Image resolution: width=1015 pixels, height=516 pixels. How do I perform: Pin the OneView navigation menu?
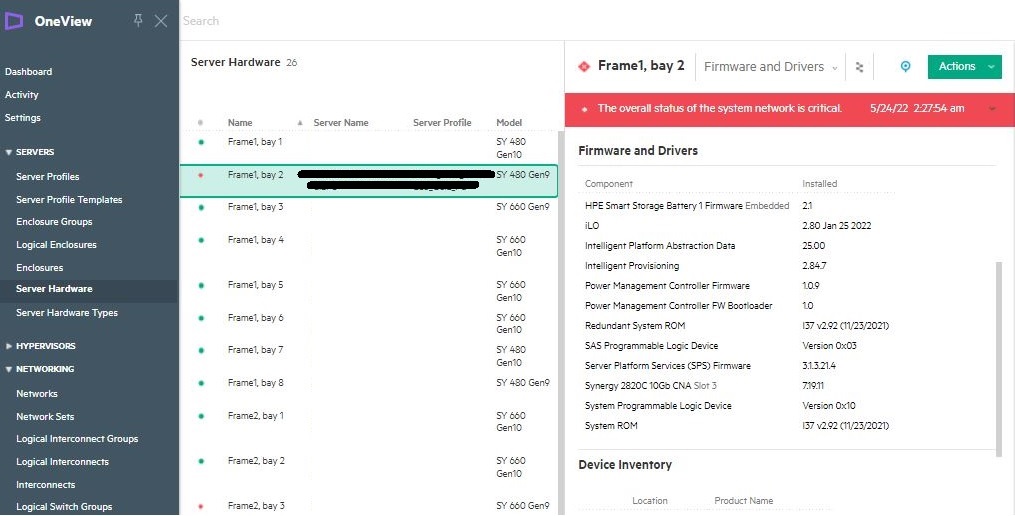(138, 21)
